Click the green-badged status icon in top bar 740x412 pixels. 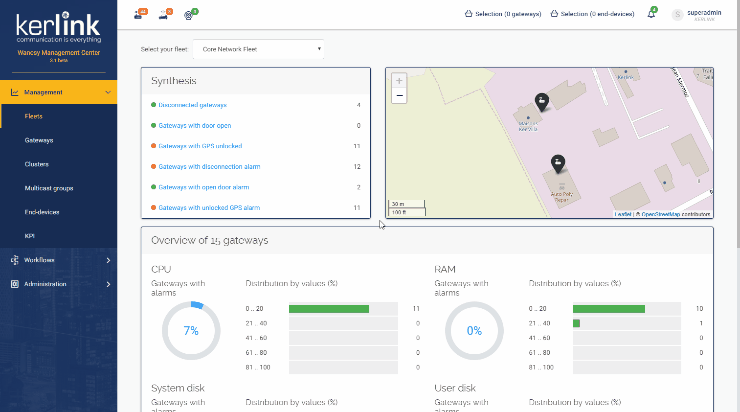tap(191, 14)
